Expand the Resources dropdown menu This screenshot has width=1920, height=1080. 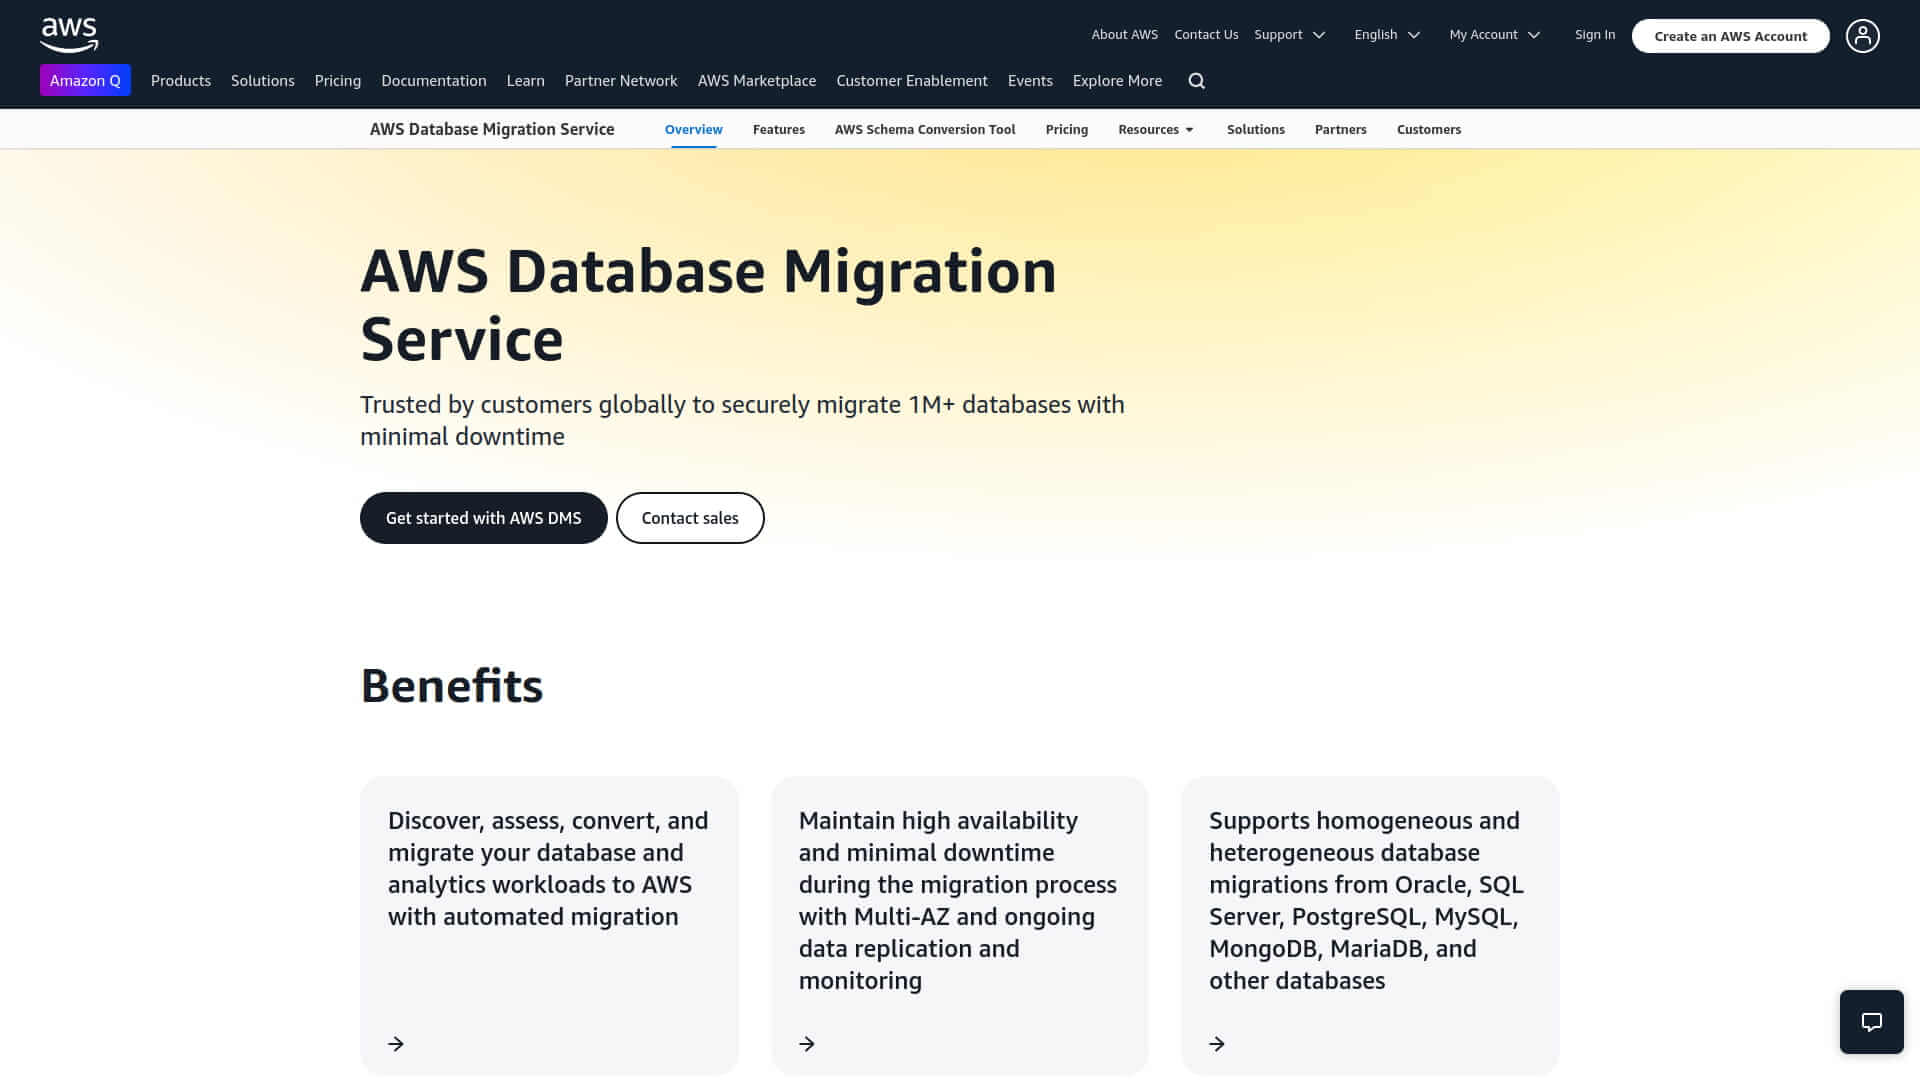coord(1156,128)
